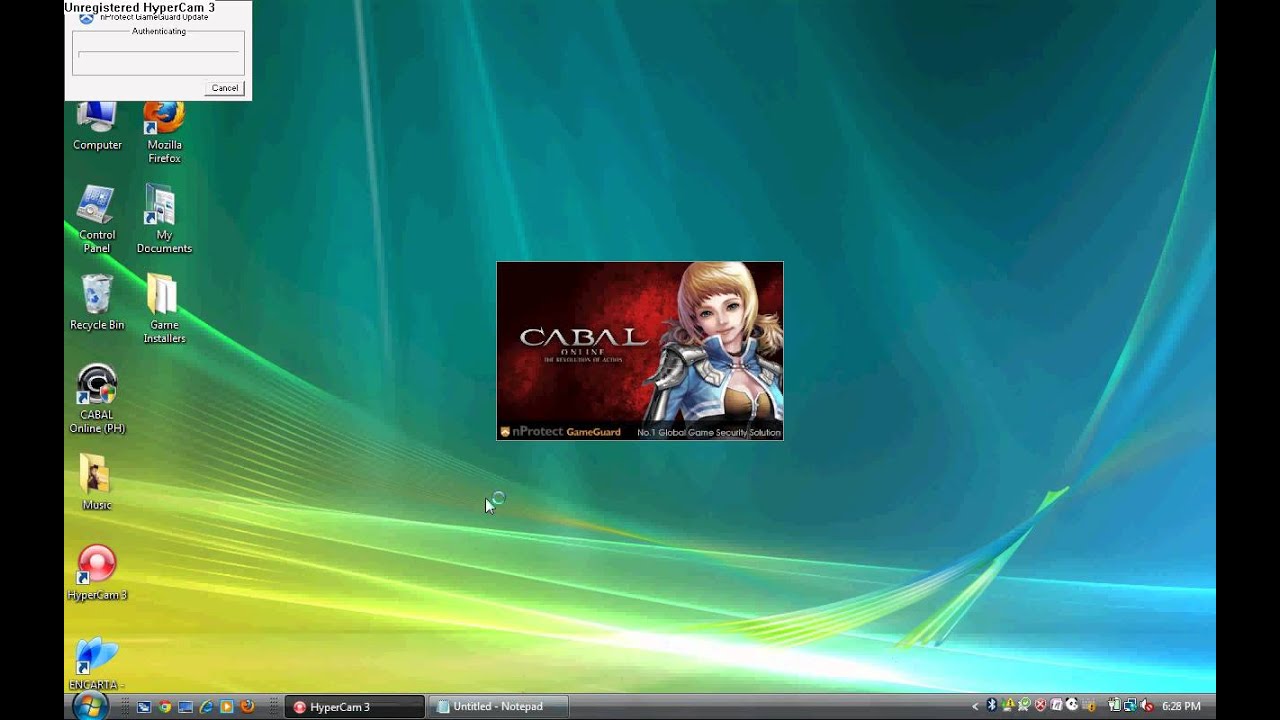This screenshot has height=720, width=1280.
Task: Launch Mozilla Firefox from the desktop
Action: point(164,133)
